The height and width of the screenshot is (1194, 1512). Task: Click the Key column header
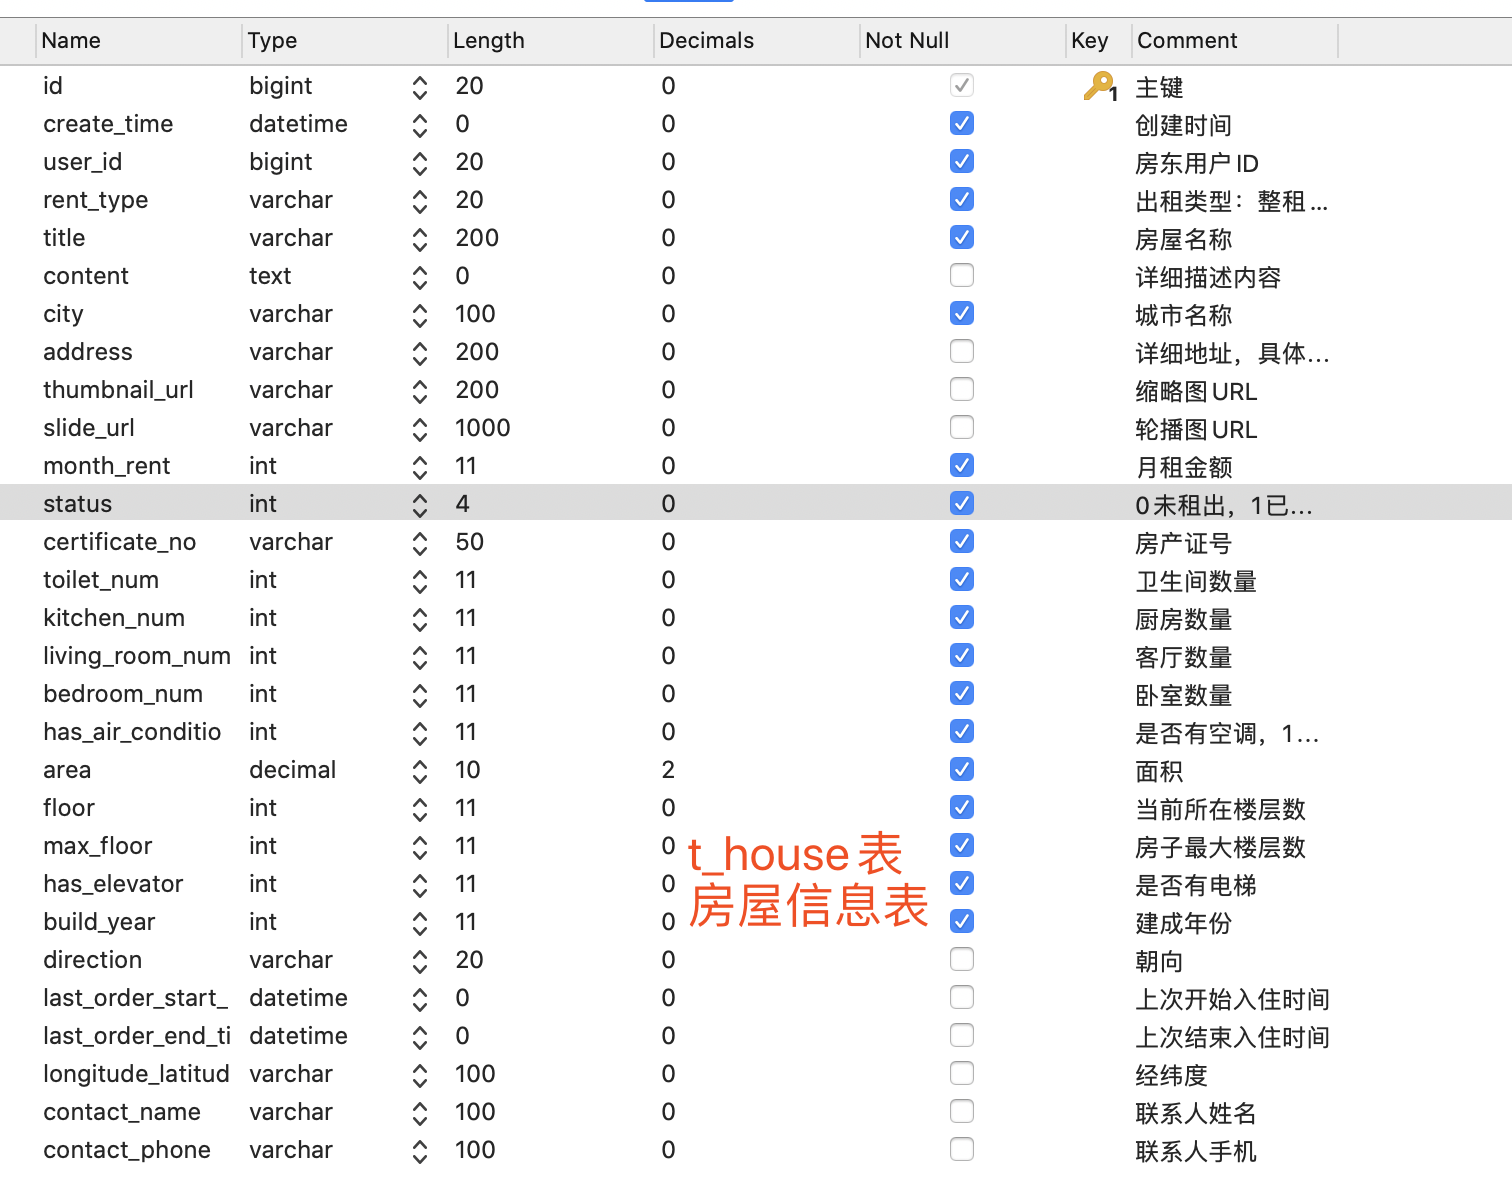click(1098, 41)
